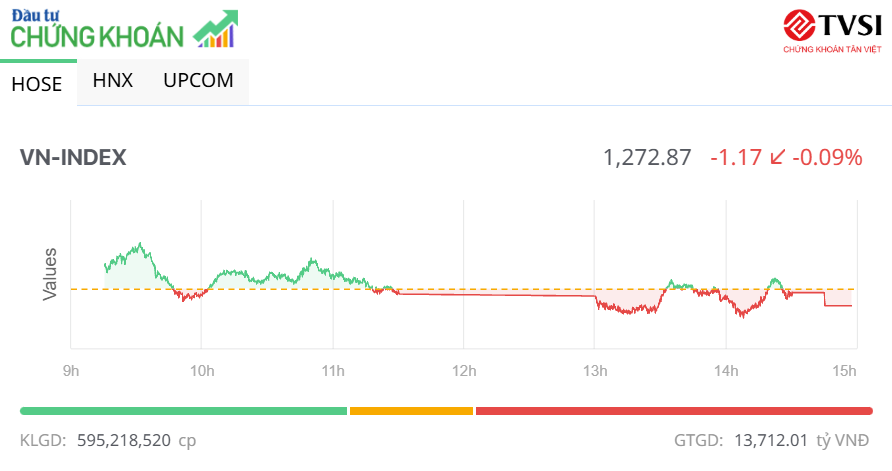Click the KLGD volume value

click(124, 439)
